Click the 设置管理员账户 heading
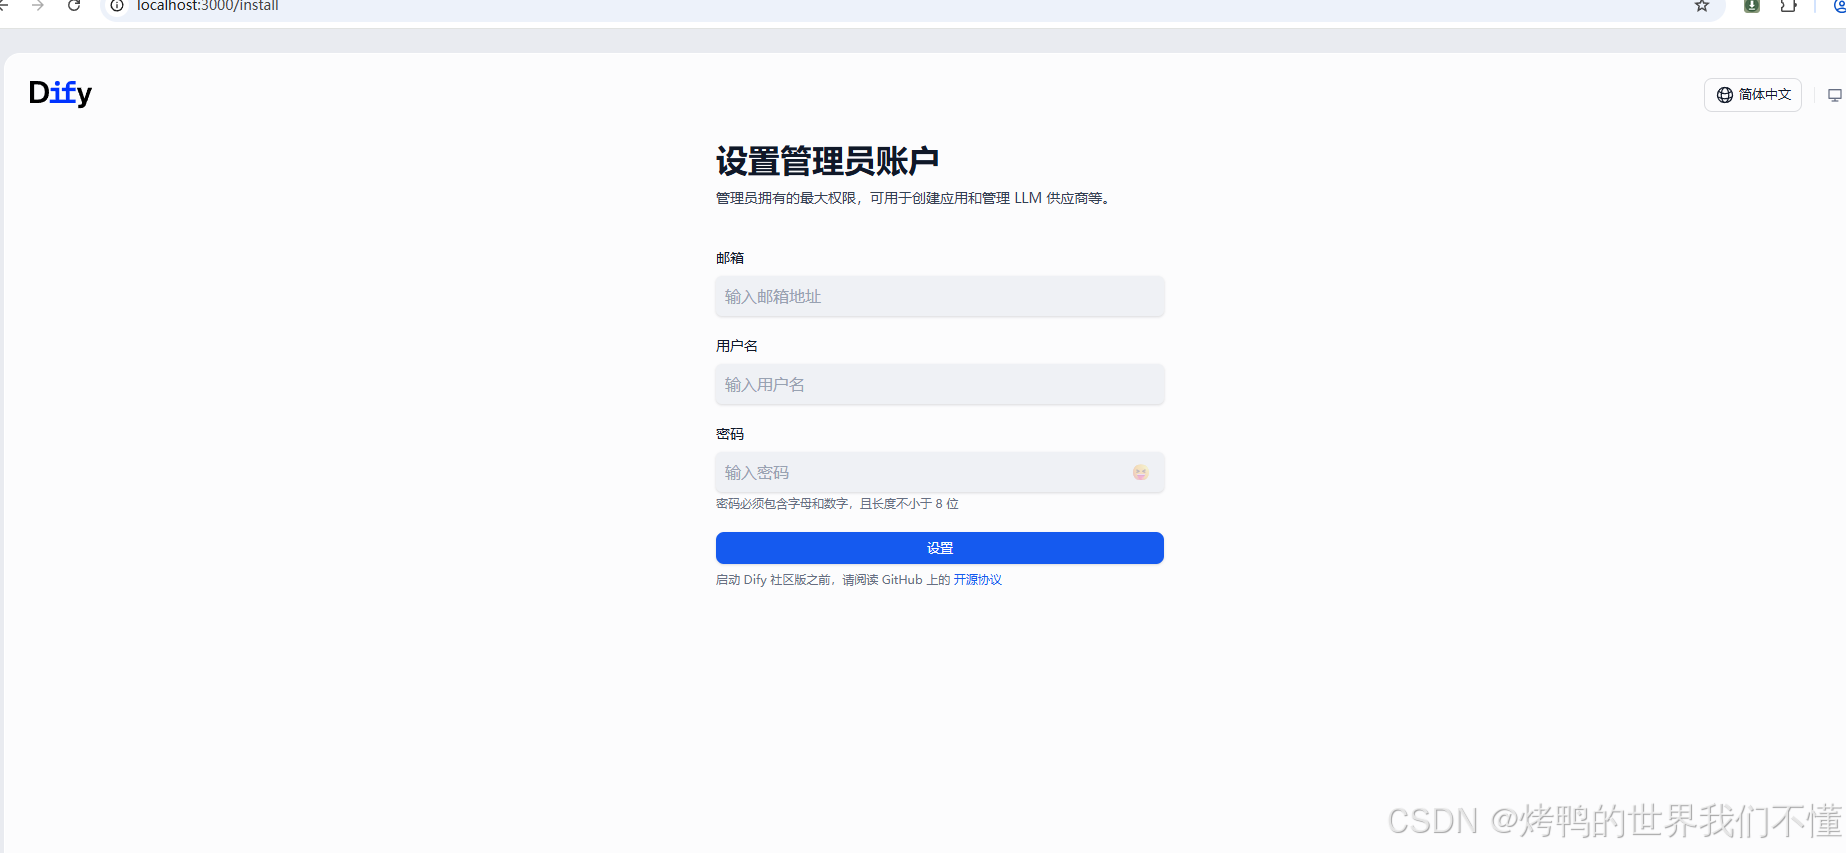Screen dimensions: 1846x853 click(827, 161)
